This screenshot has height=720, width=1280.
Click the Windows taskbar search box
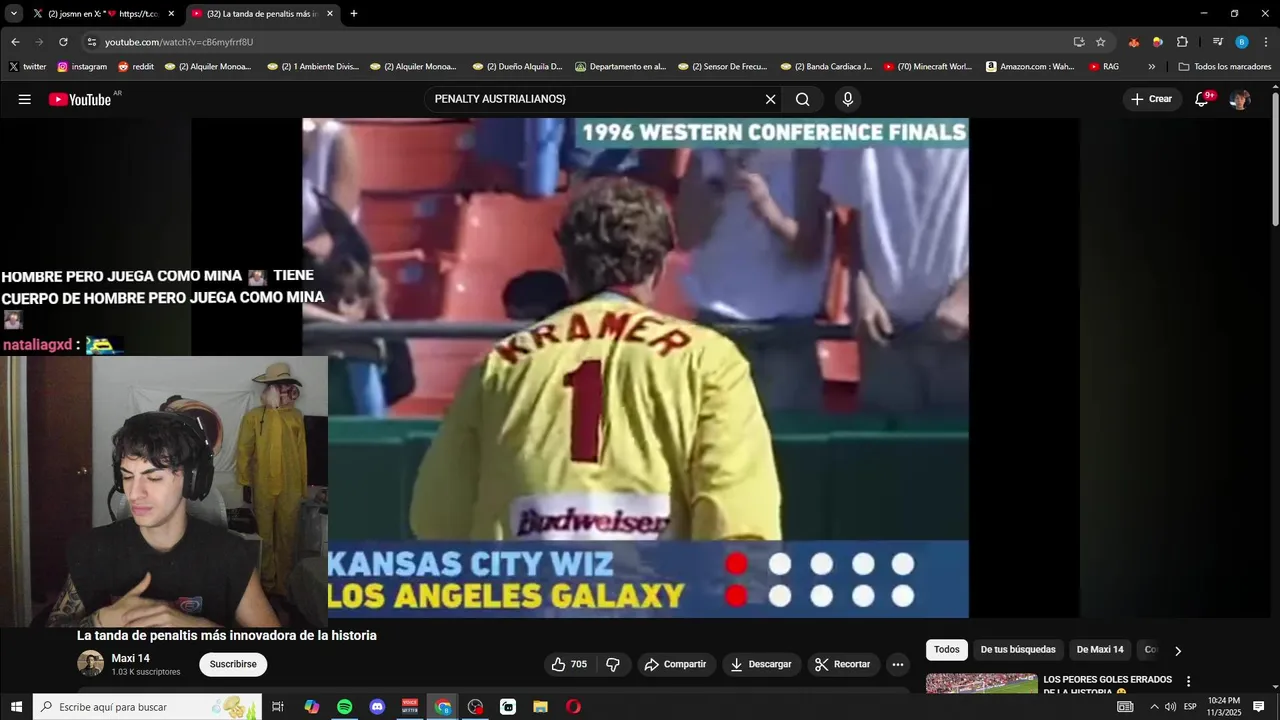click(148, 707)
